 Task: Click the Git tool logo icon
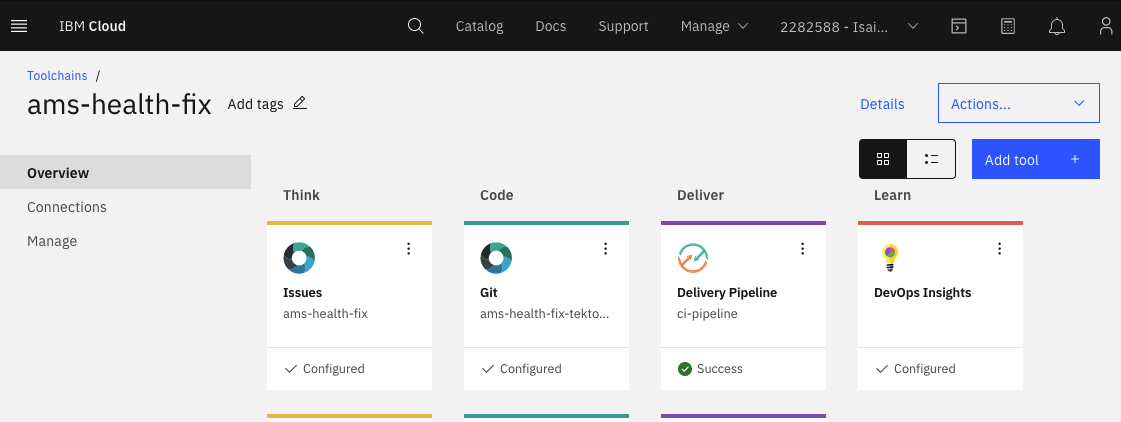(496, 258)
